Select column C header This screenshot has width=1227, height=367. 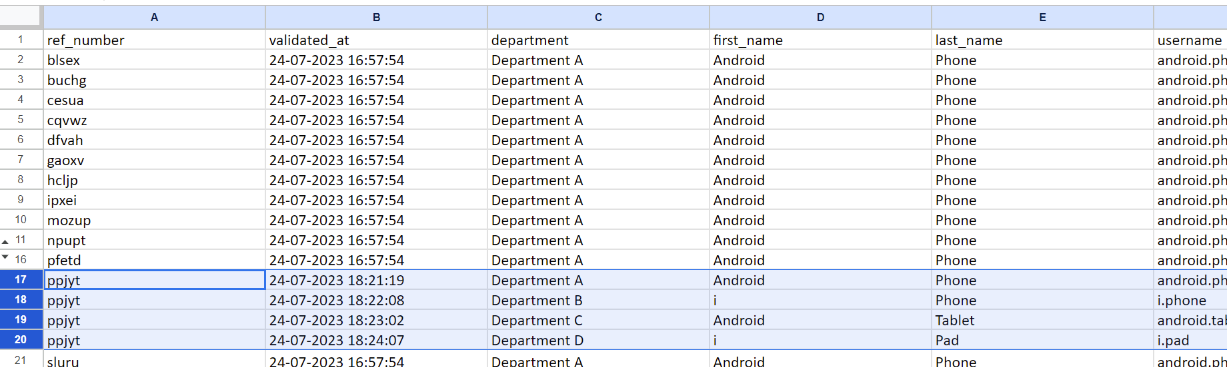pyautogui.click(x=598, y=17)
